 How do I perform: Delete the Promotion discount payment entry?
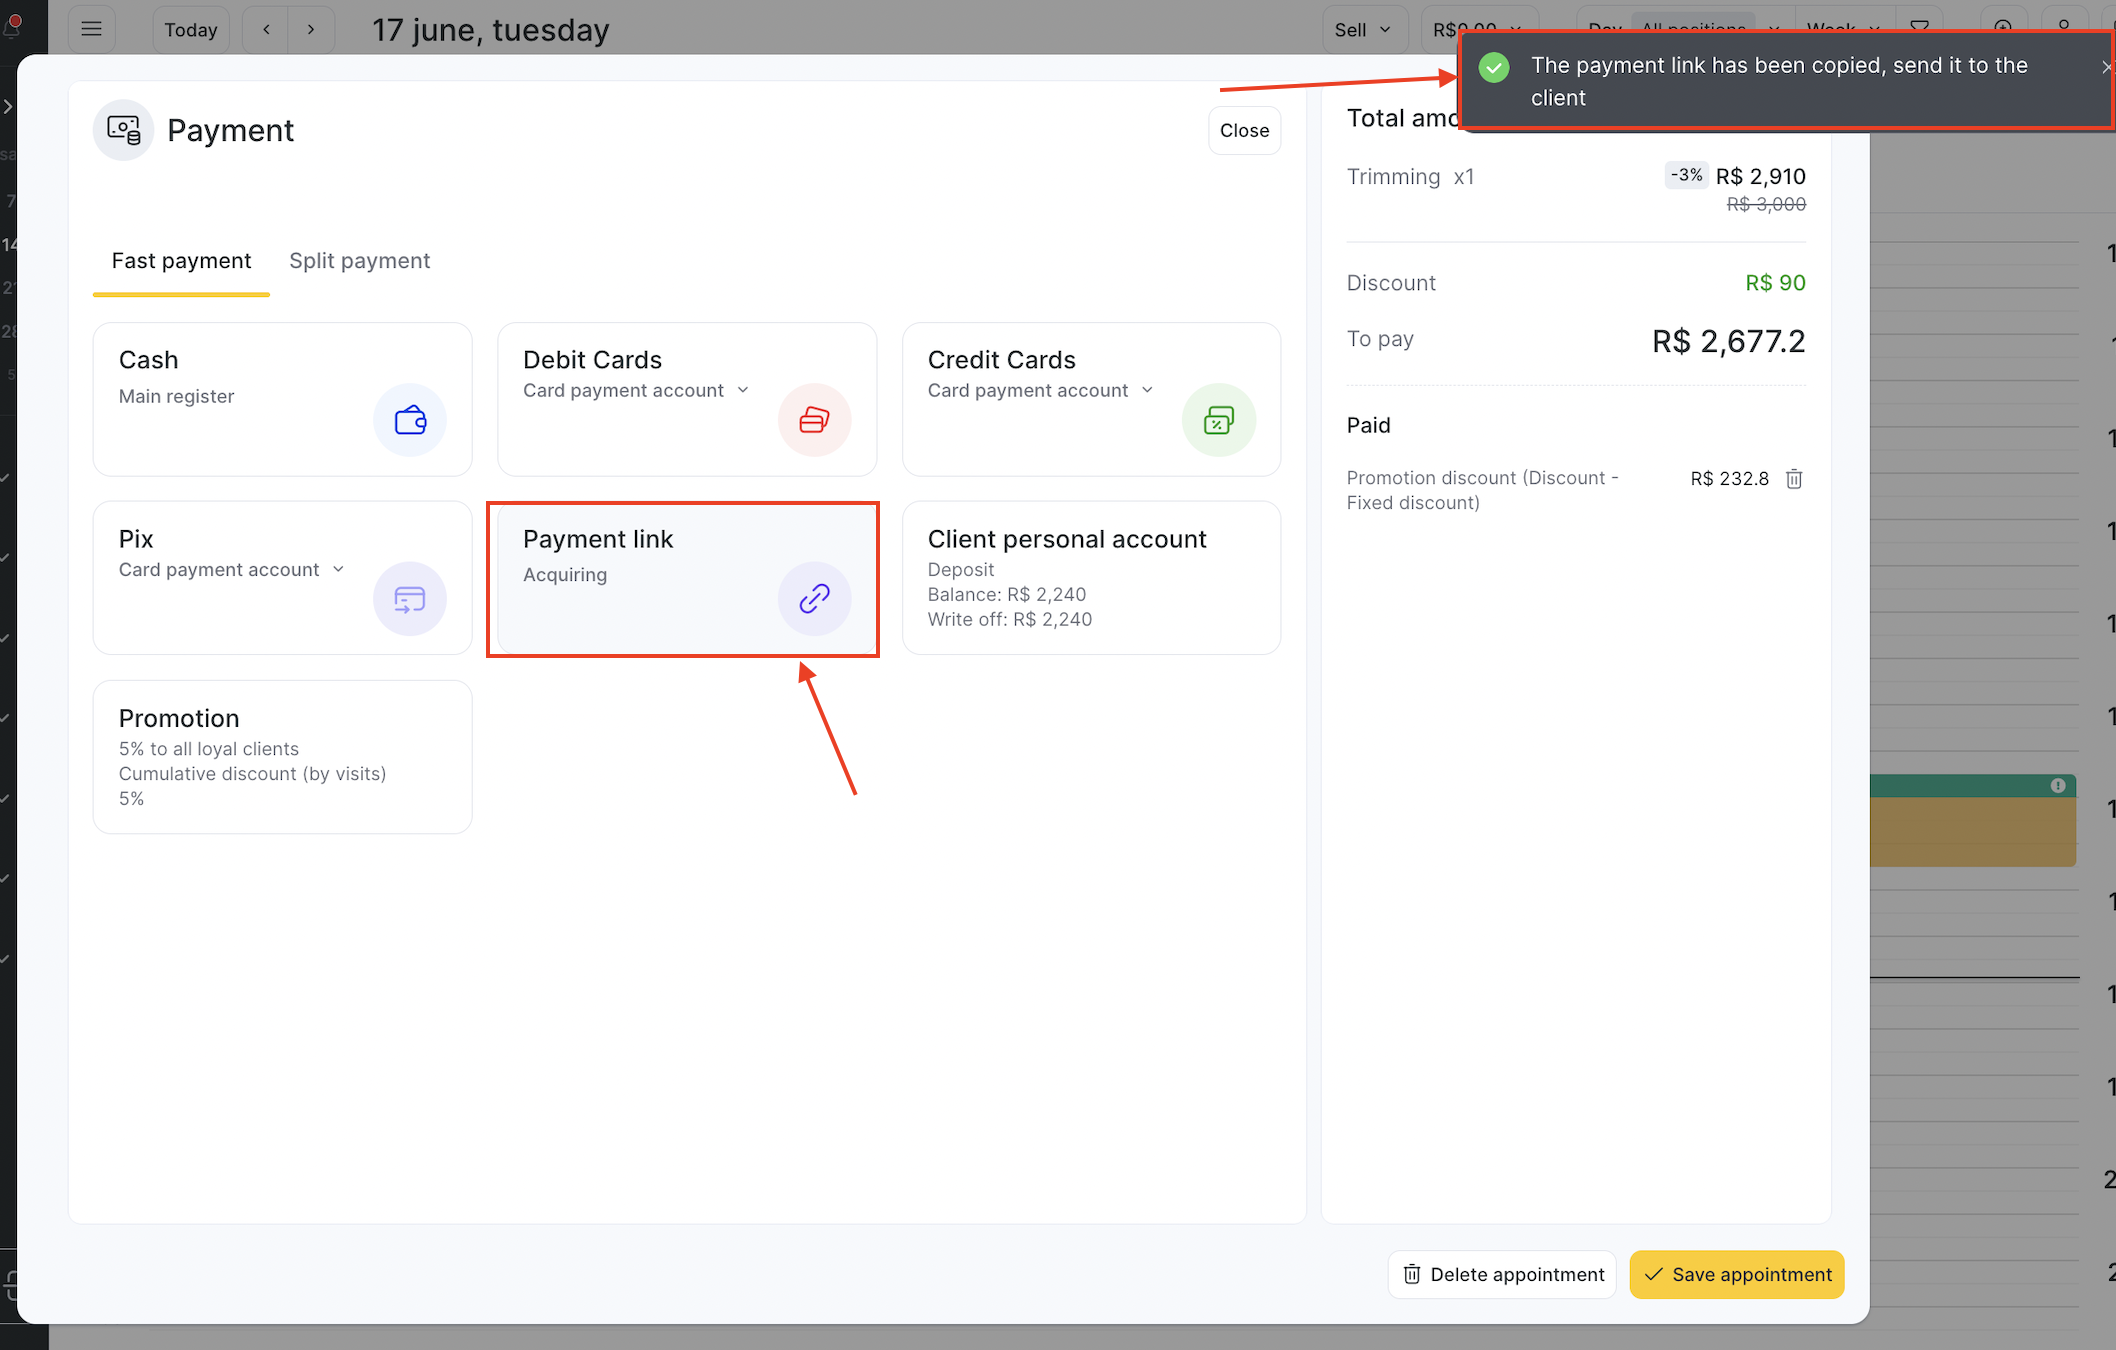1794,479
